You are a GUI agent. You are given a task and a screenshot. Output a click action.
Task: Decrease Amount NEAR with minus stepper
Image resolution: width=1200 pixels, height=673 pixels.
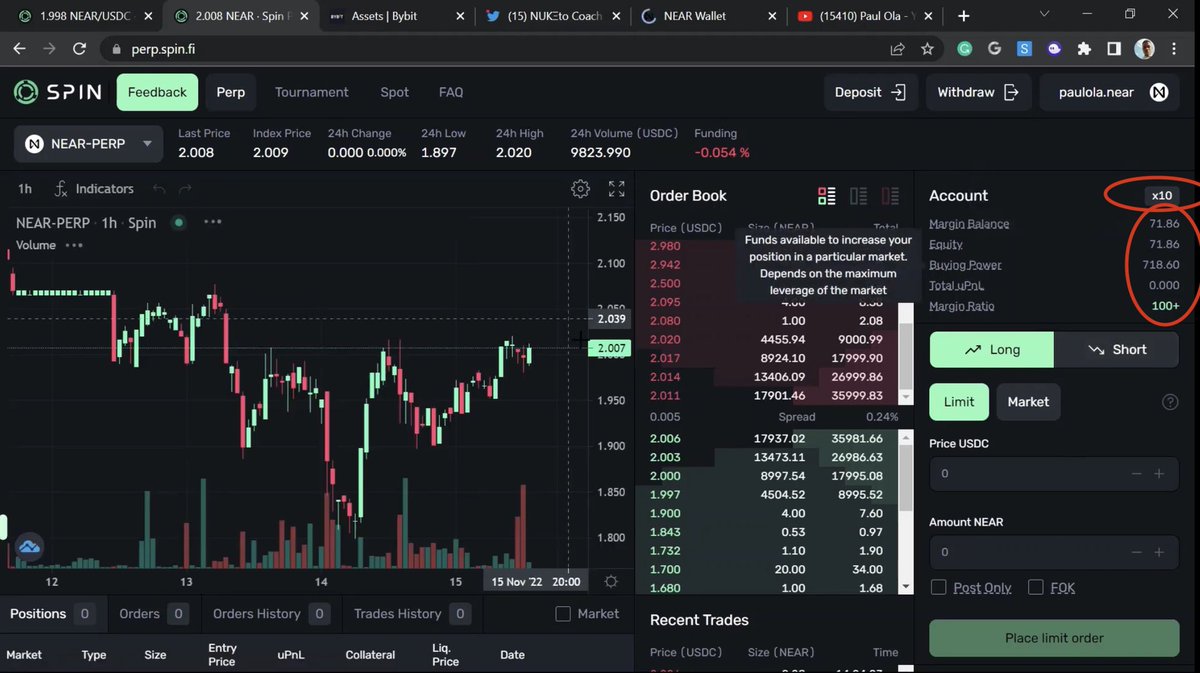[x=1136, y=552]
